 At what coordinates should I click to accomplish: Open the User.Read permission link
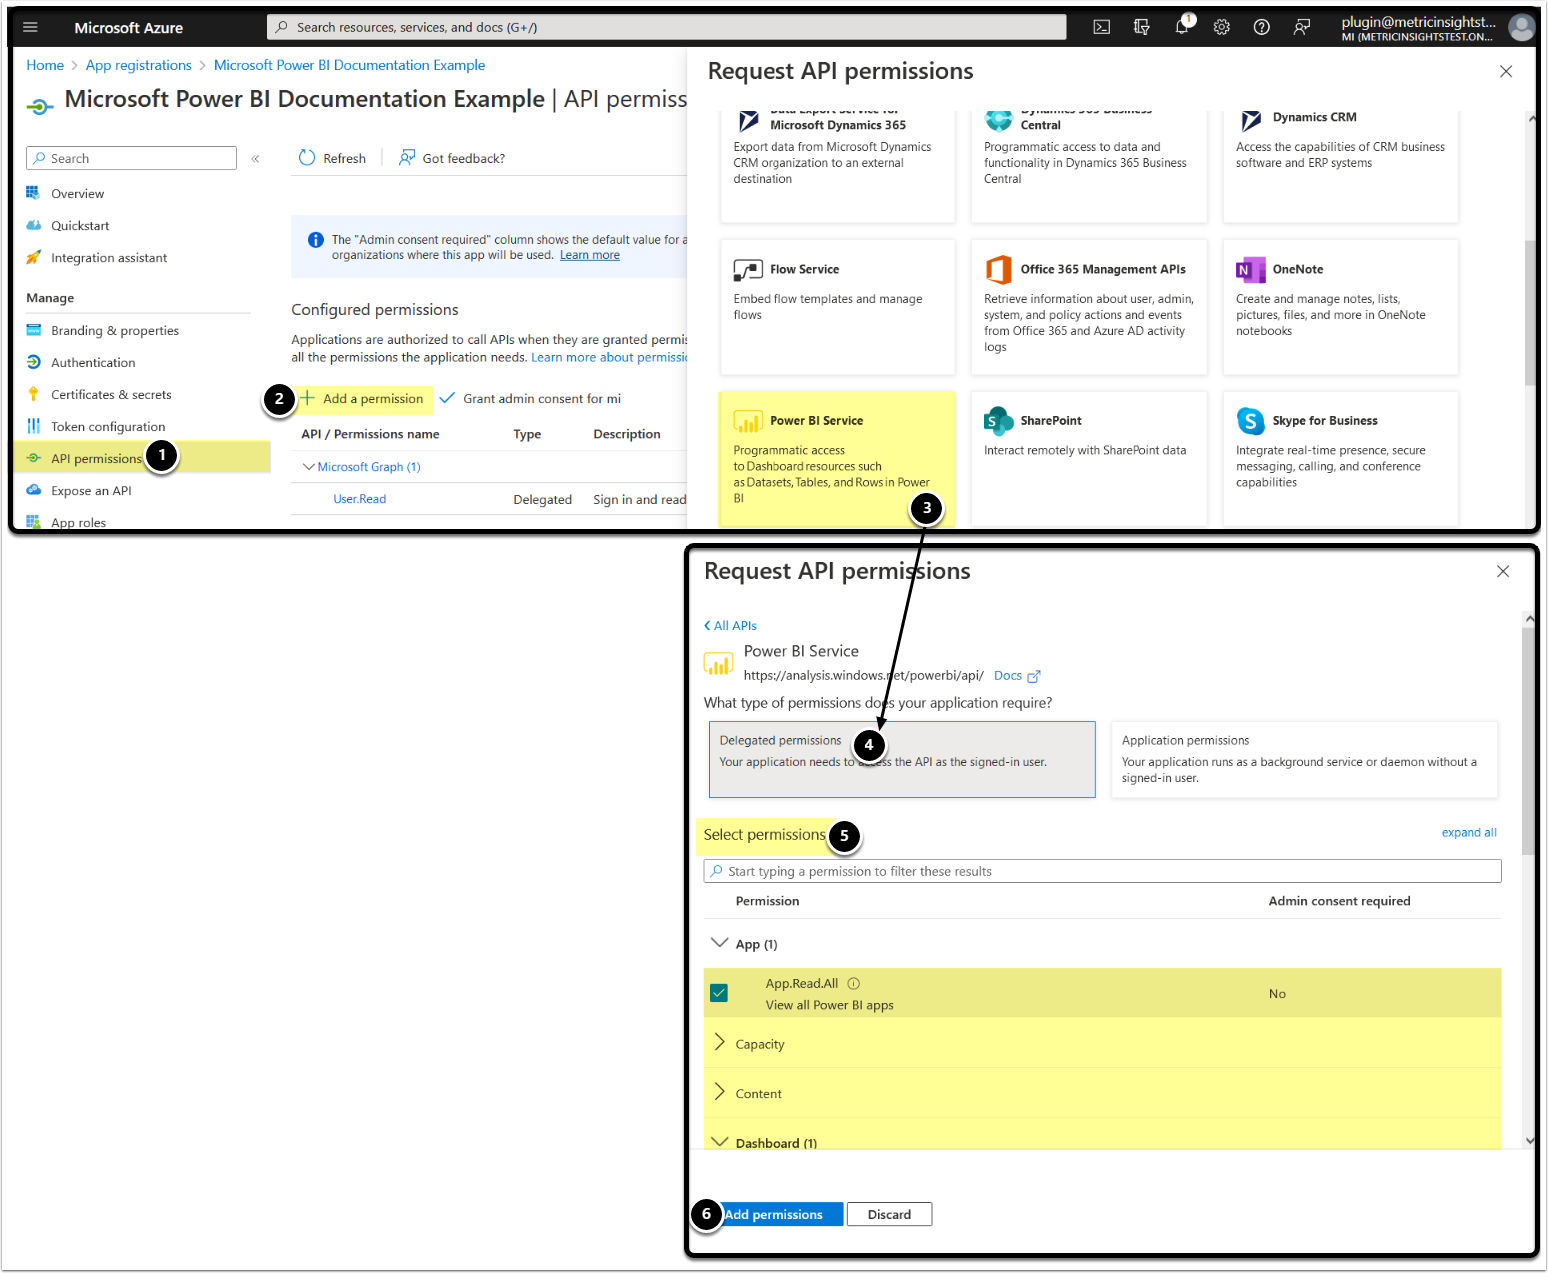pos(360,499)
